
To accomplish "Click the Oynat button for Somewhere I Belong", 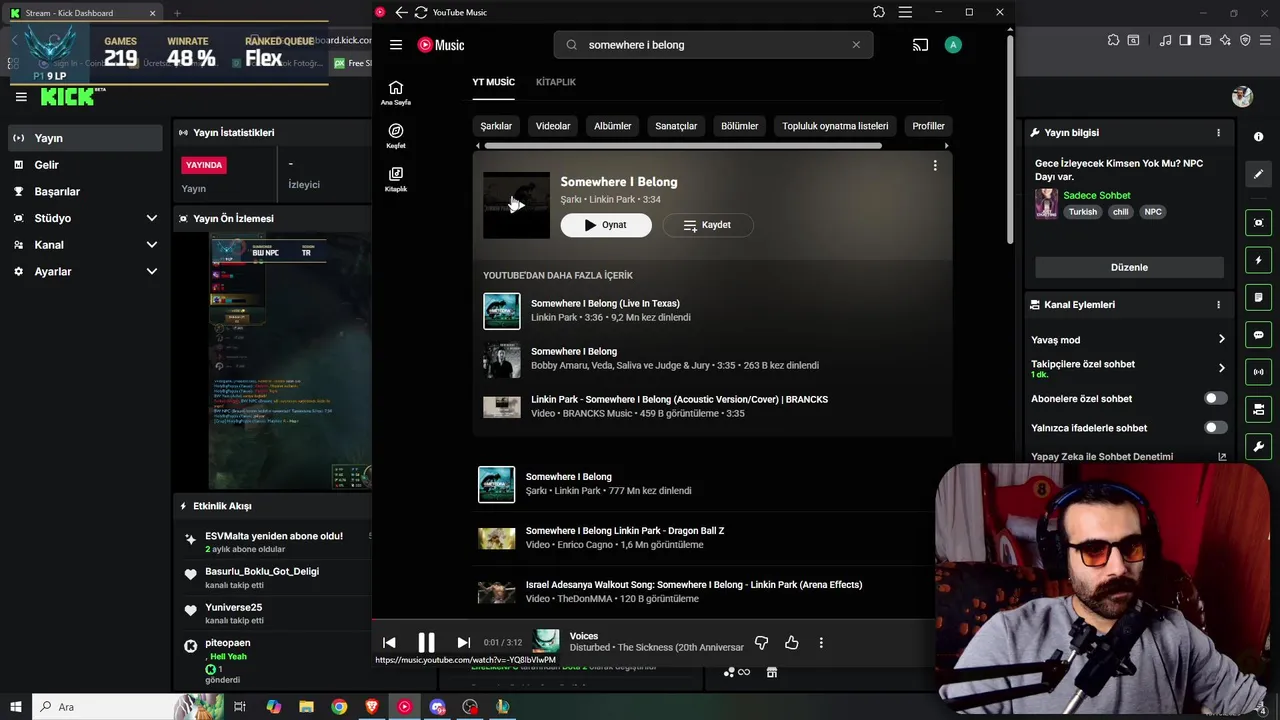I will point(606,225).
